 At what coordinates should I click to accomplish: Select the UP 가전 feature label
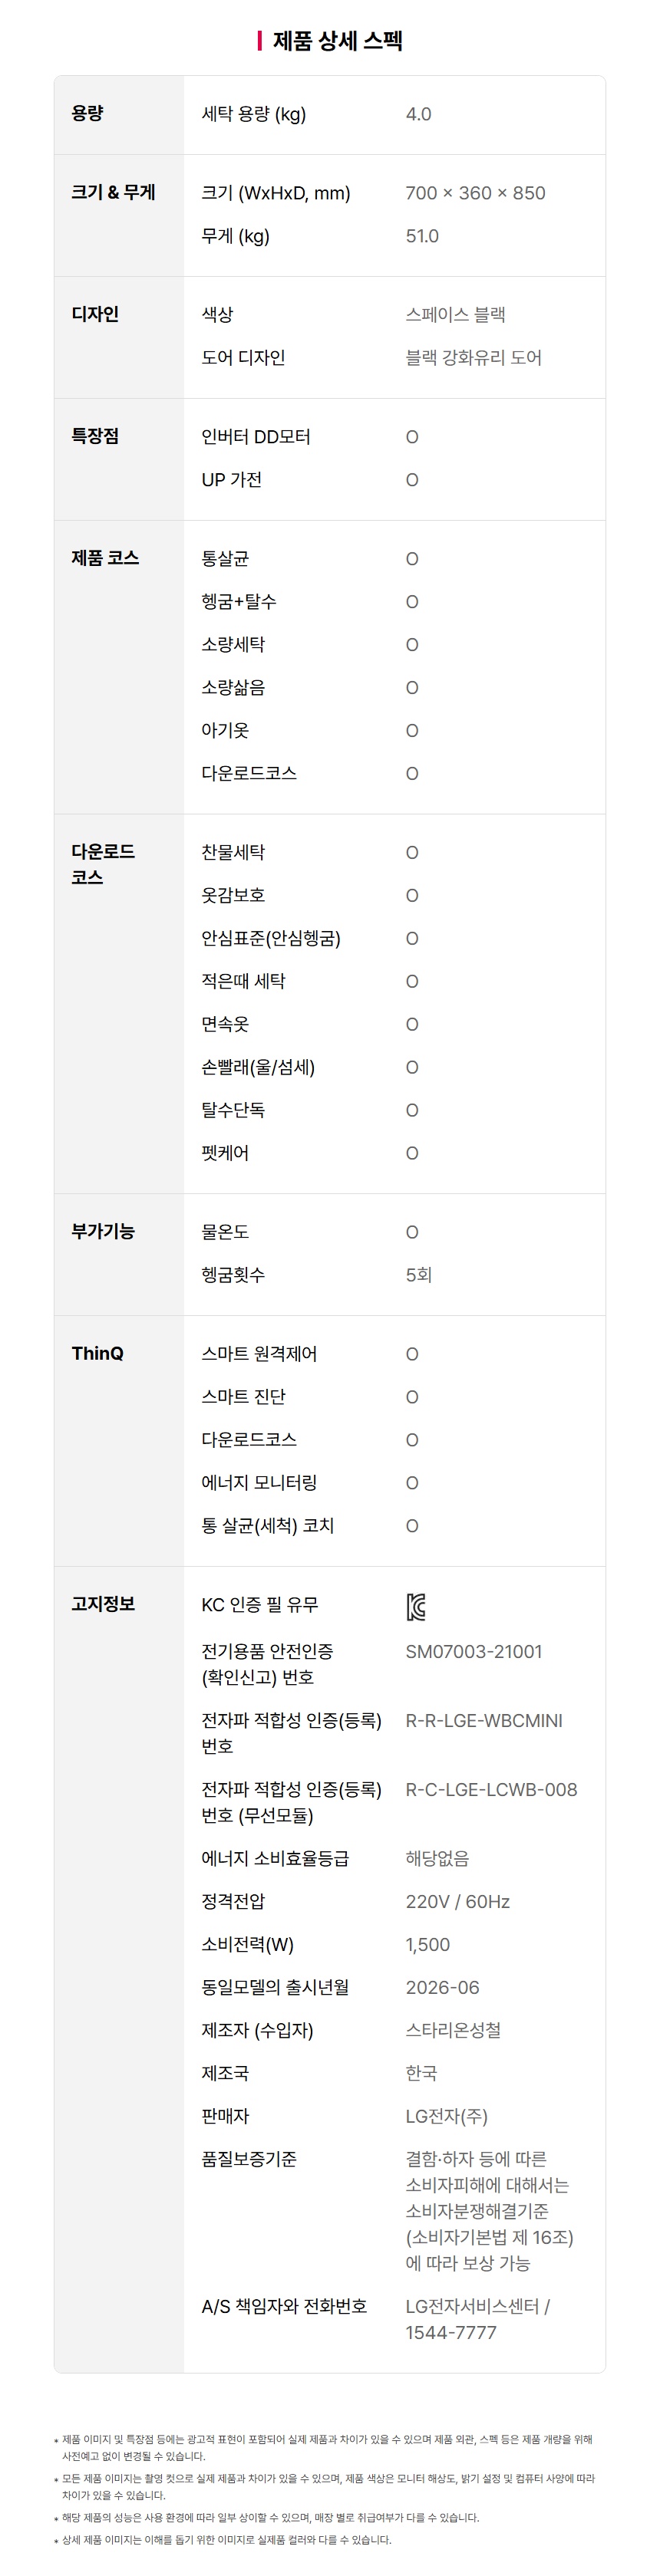(x=231, y=480)
